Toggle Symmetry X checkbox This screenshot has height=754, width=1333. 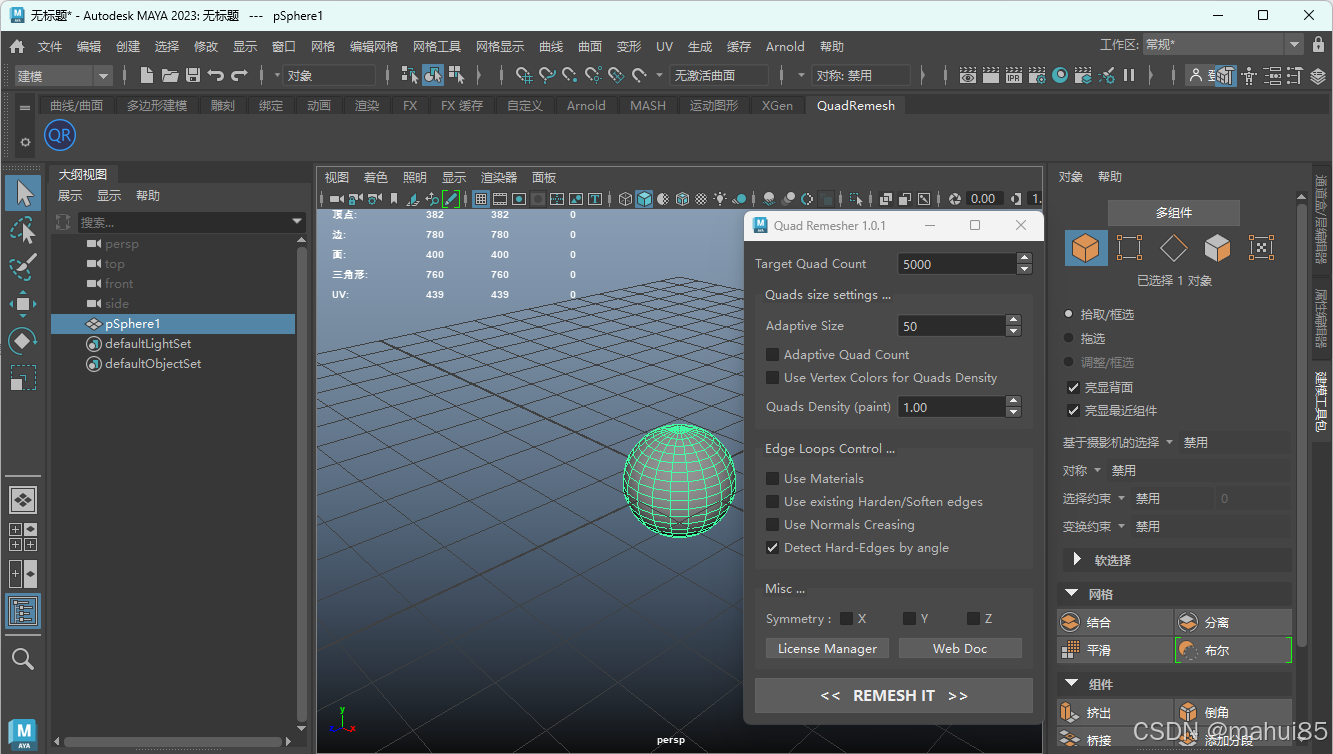[846, 618]
